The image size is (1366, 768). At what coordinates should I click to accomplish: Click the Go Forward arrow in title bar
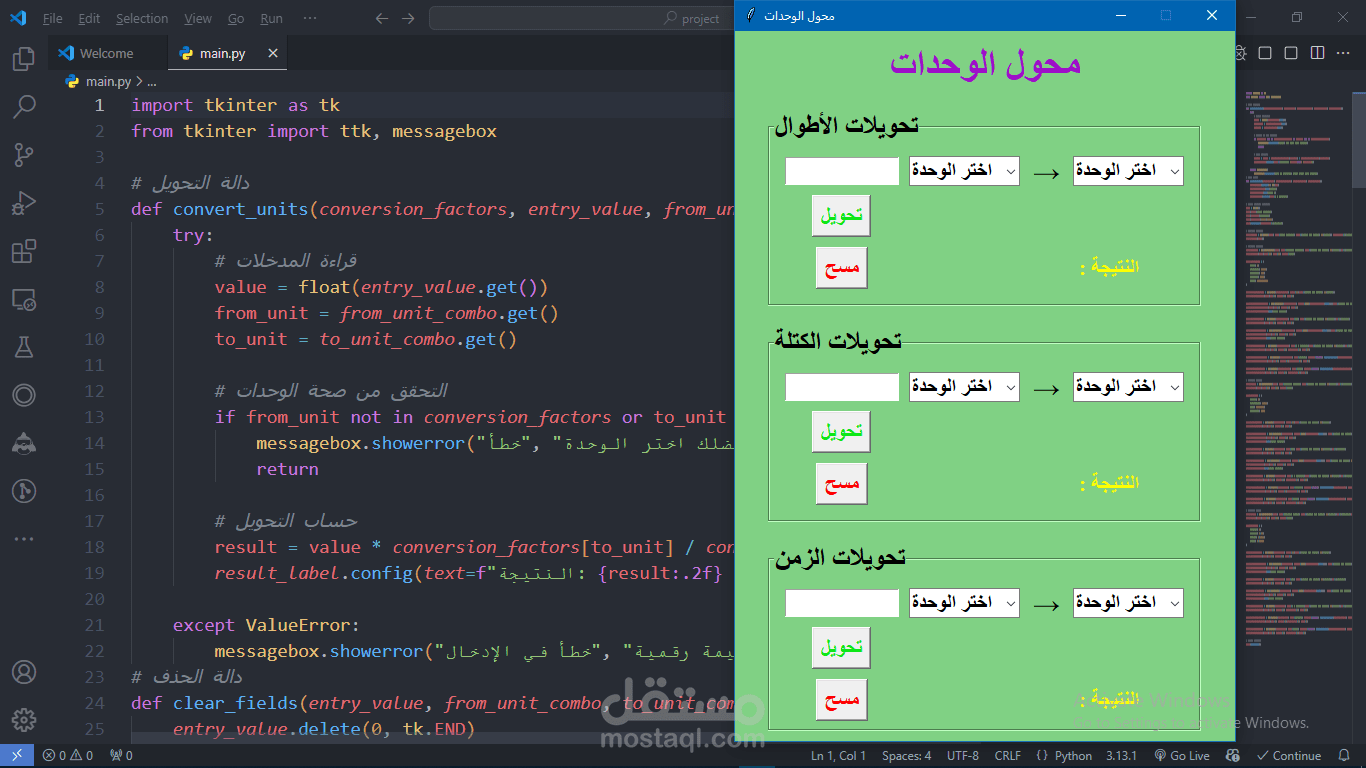[407, 18]
